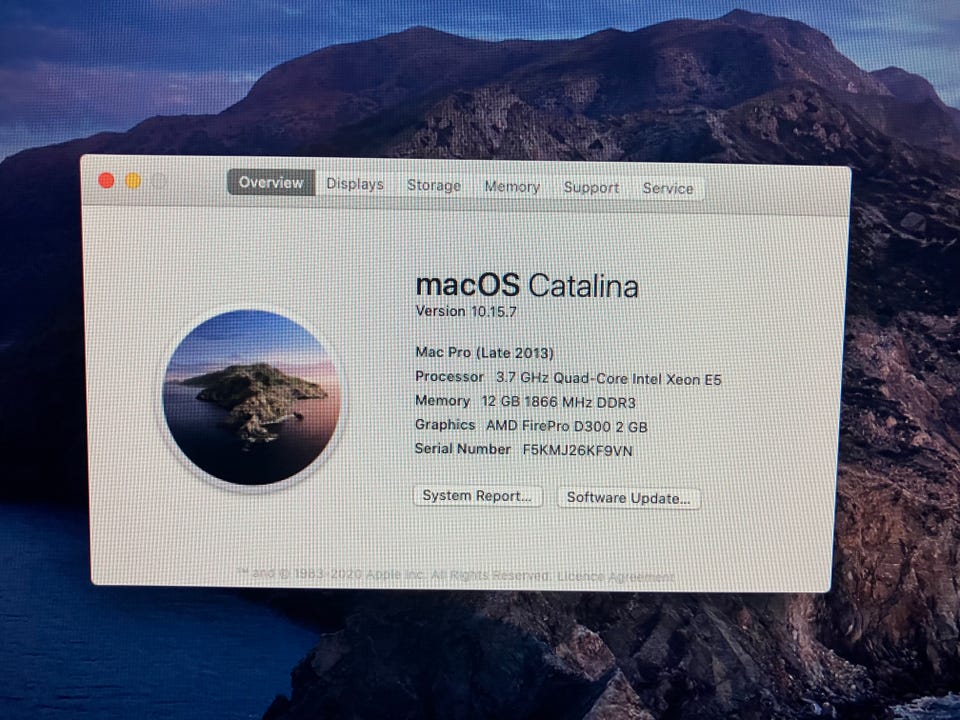
Task: Close the About This Mac window
Action: 106,180
